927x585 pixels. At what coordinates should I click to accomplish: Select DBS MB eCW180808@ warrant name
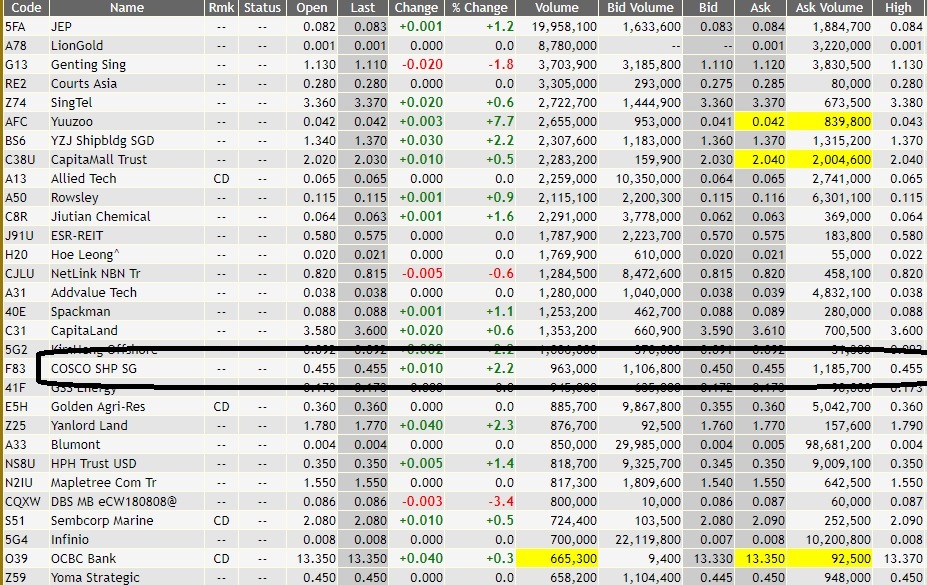tap(114, 502)
